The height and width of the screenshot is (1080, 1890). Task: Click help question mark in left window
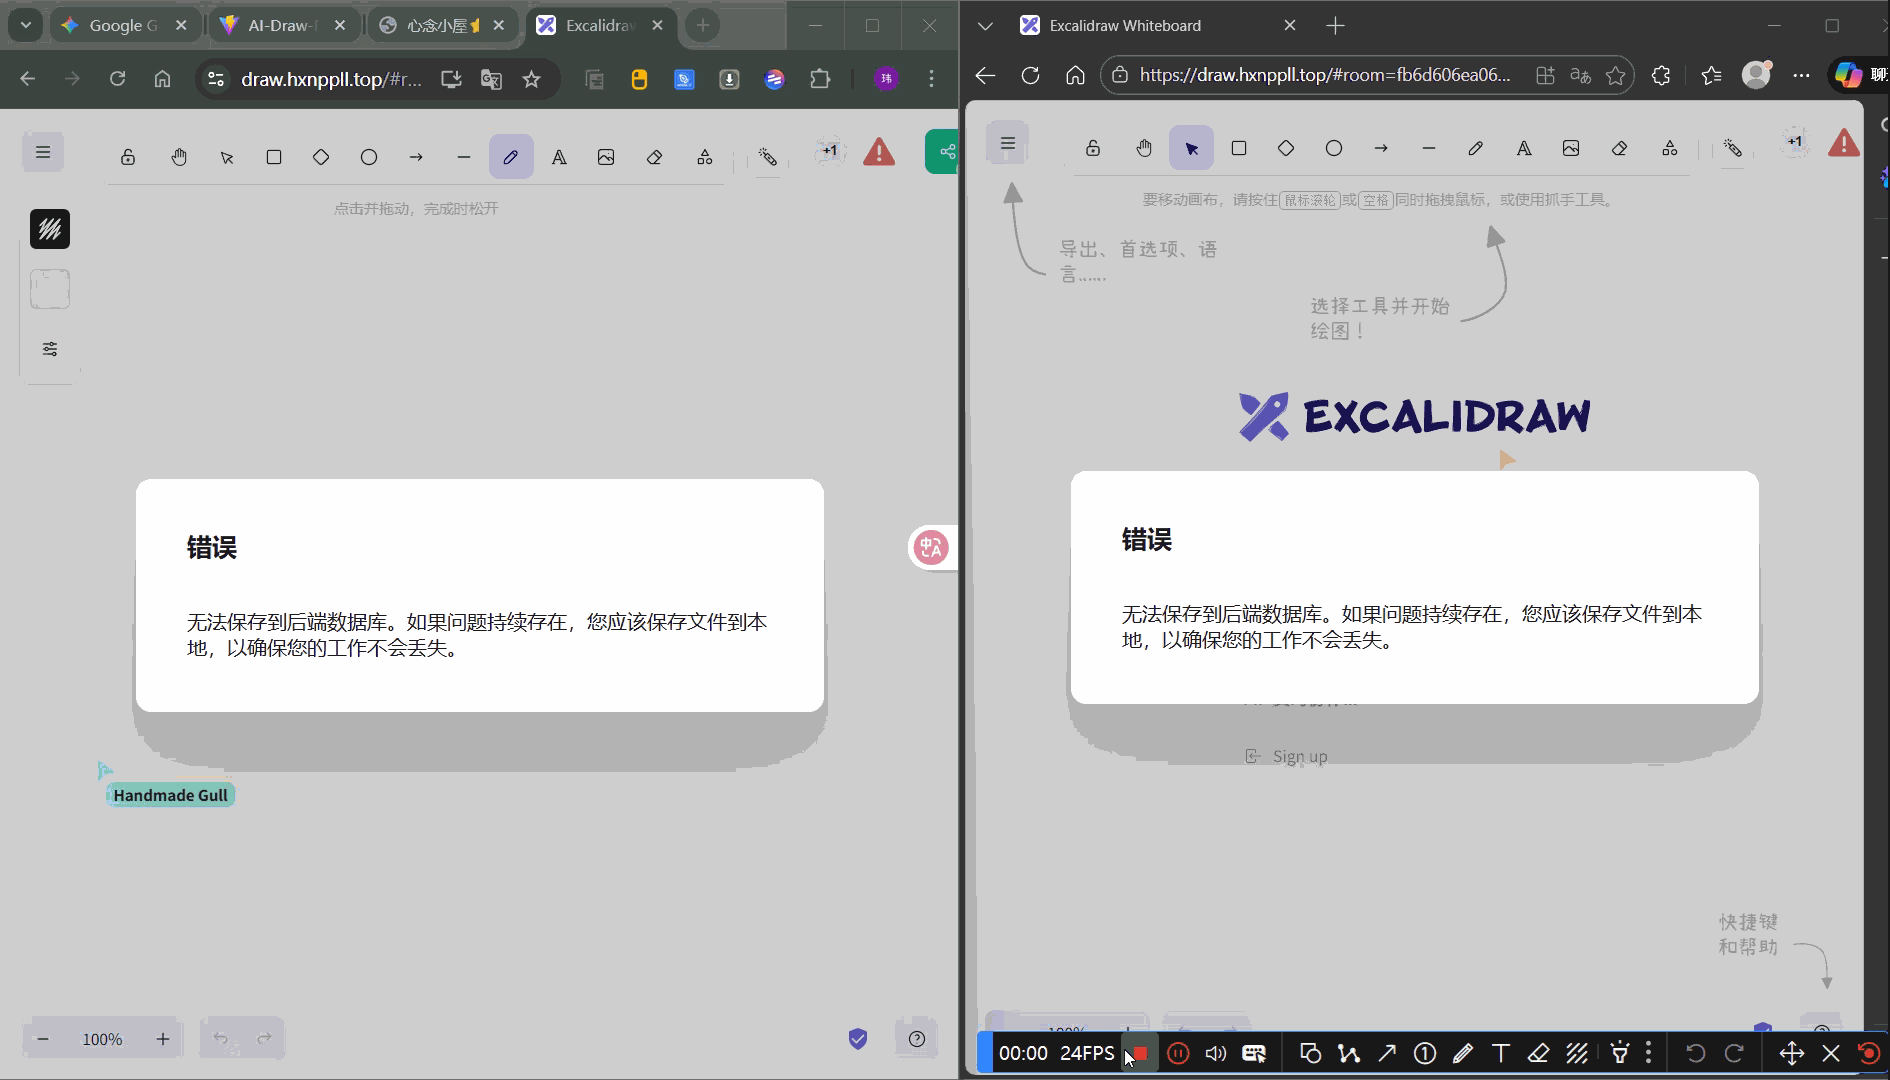917,1039
